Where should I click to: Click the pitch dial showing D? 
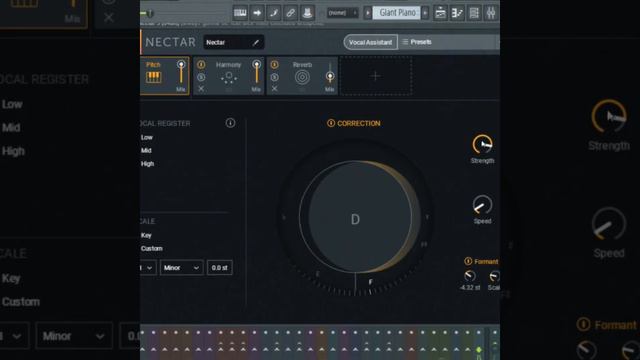(x=356, y=218)
